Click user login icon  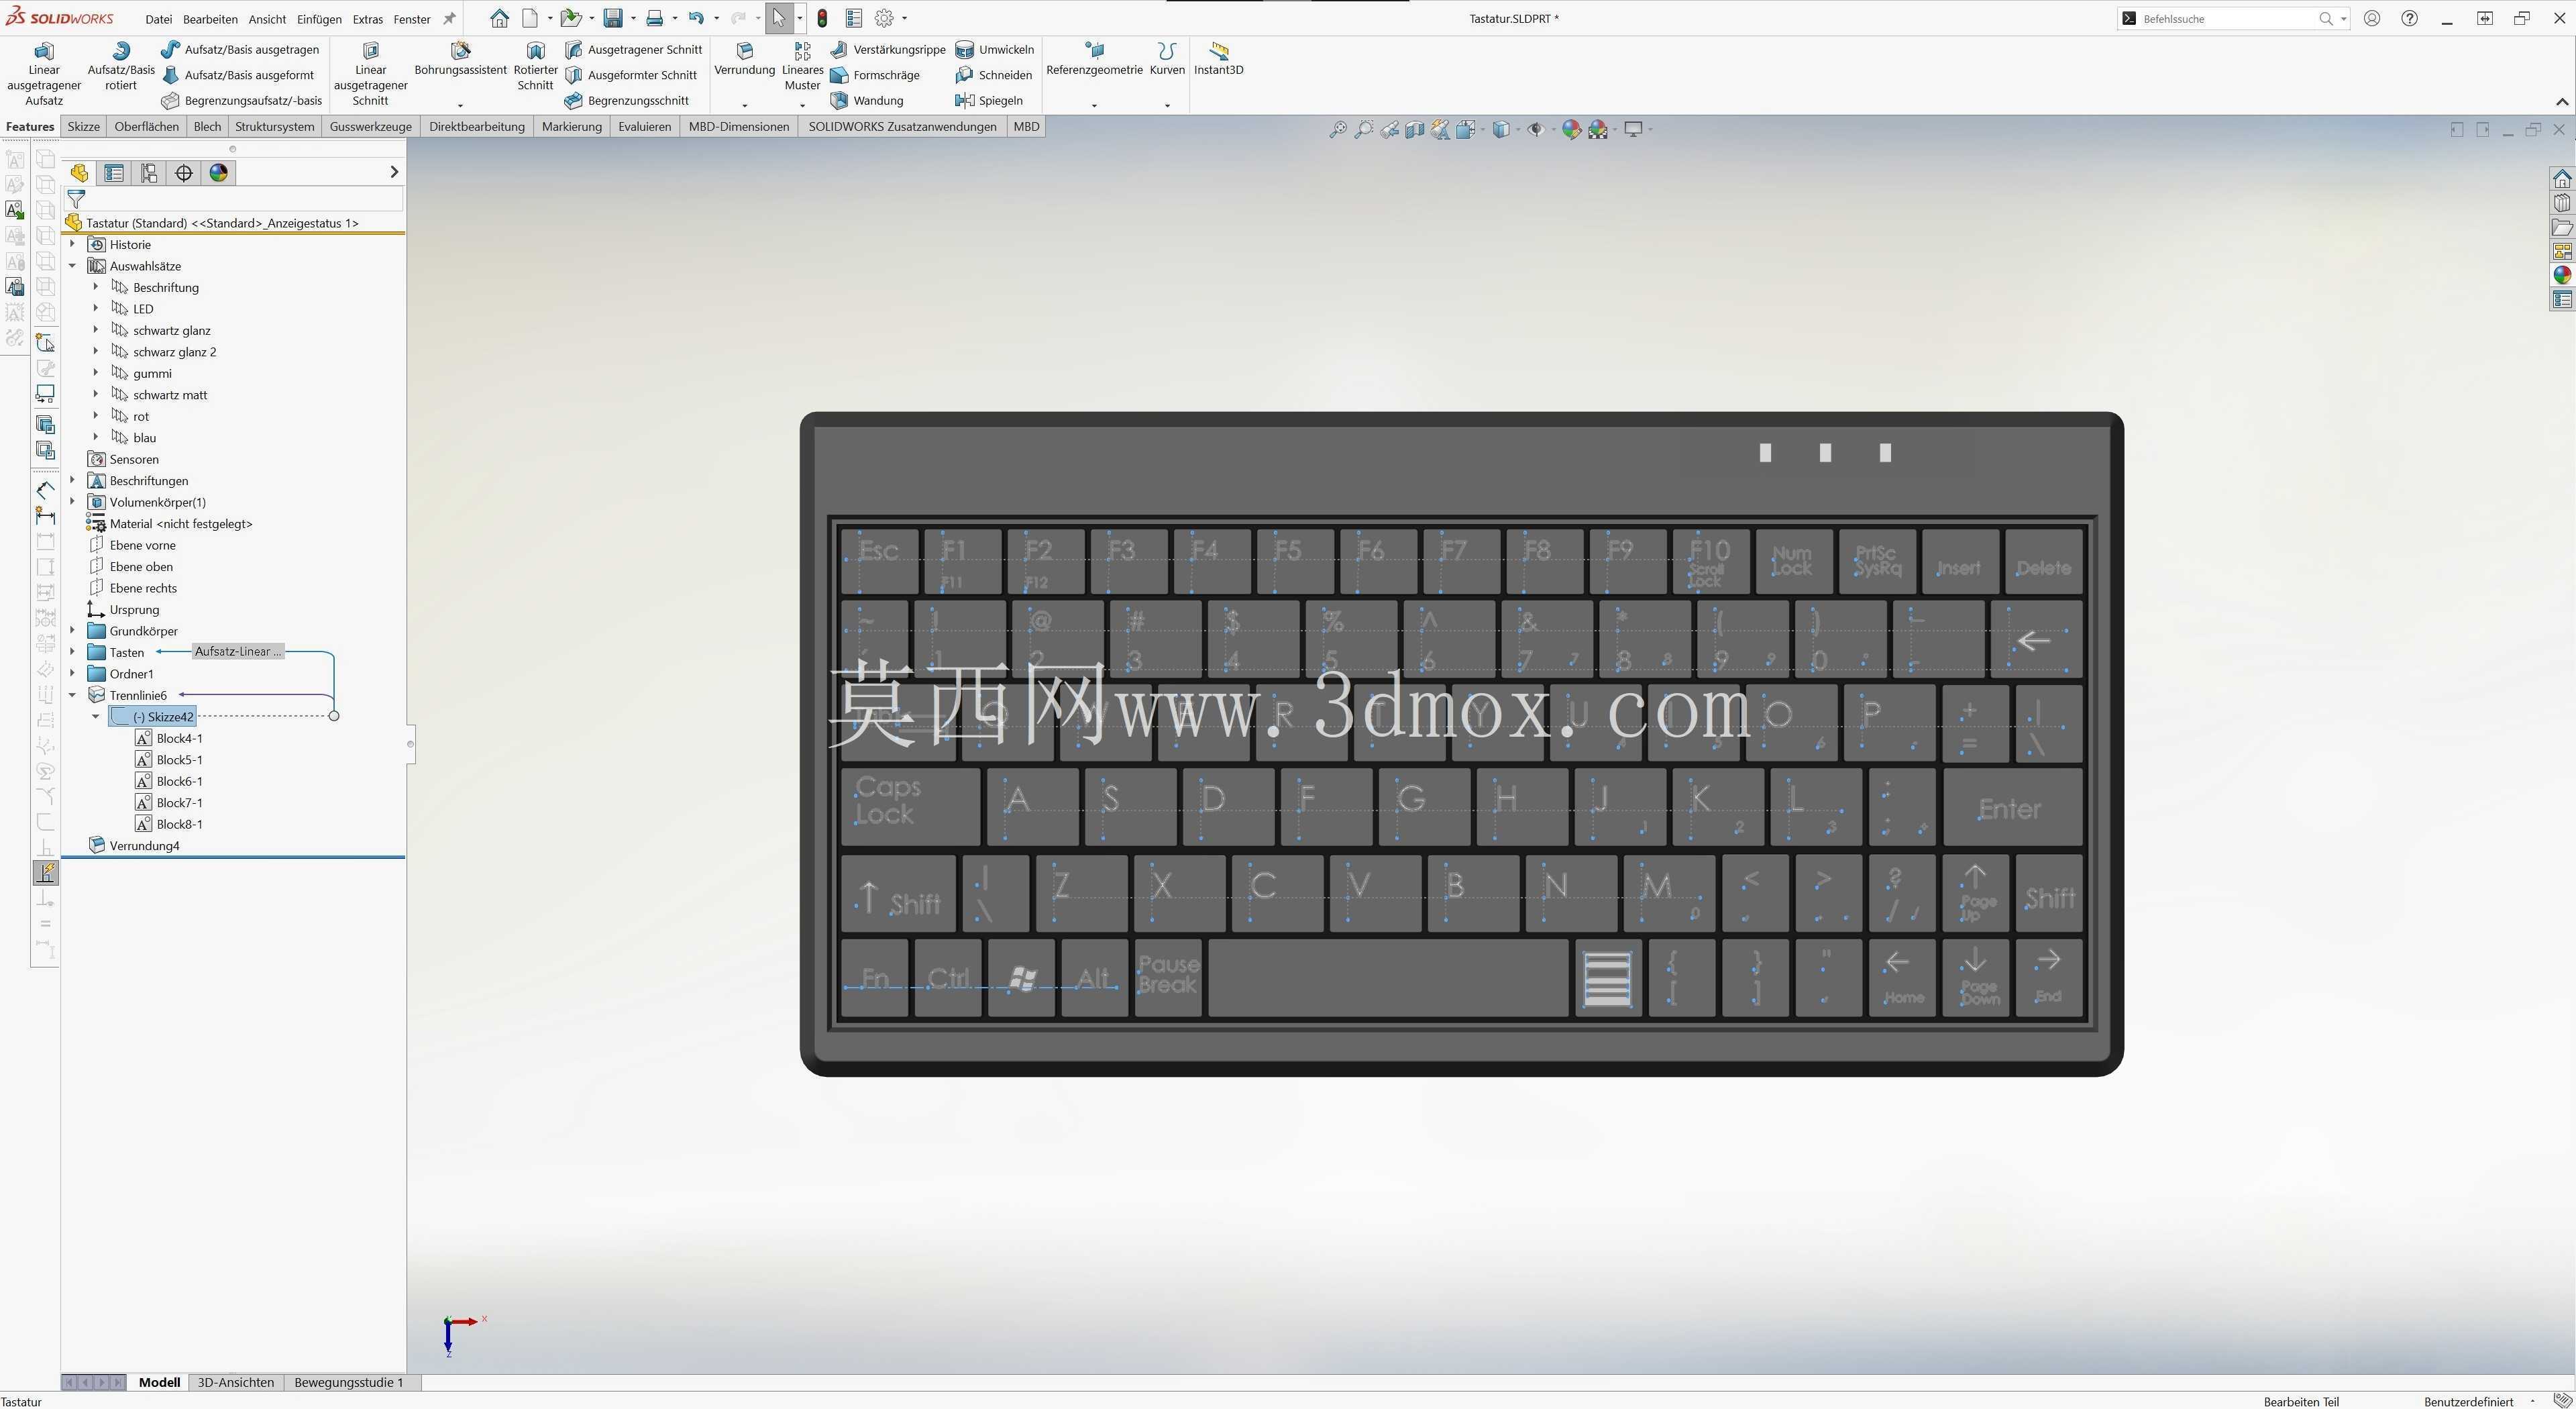[x=2372, y=18]
